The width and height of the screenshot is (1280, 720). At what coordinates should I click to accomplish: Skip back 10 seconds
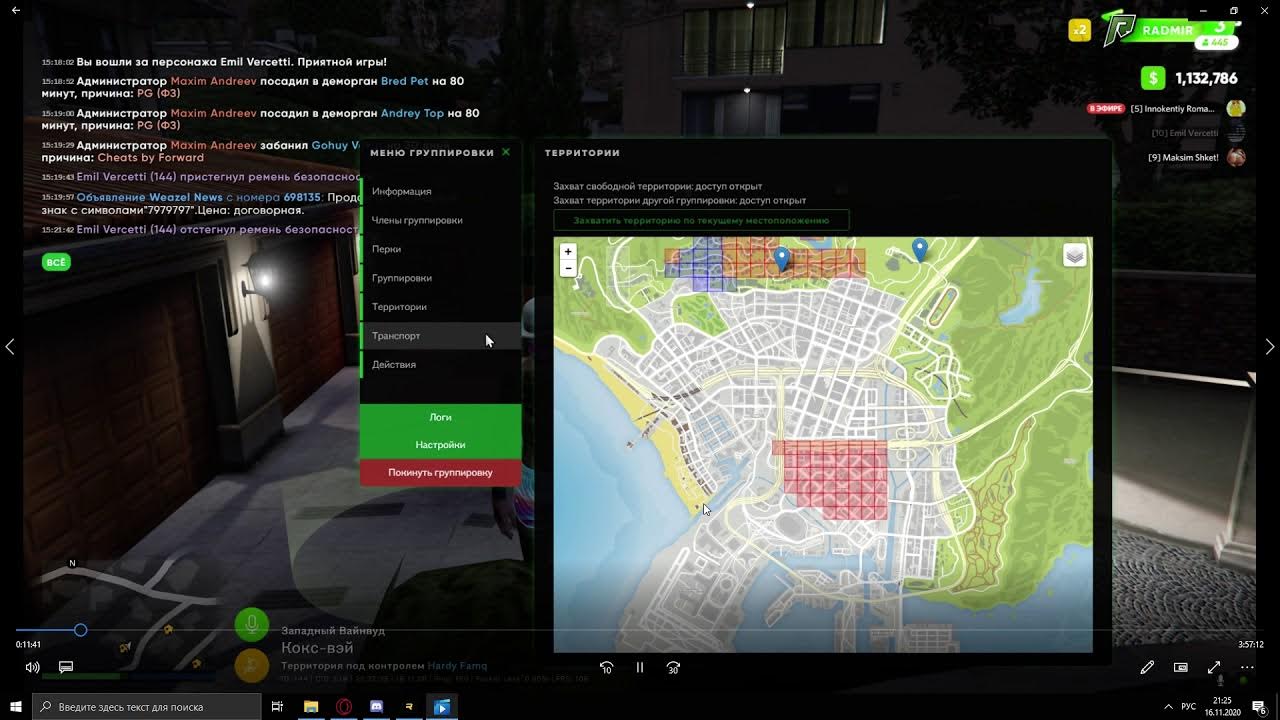(x=606, y=667)
